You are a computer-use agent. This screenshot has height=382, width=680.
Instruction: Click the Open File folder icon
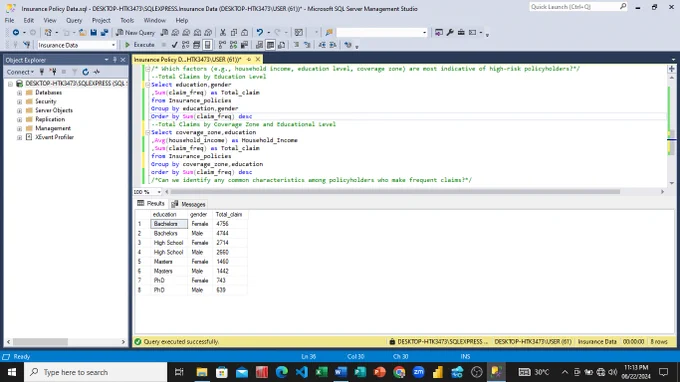tap(82, 33)
